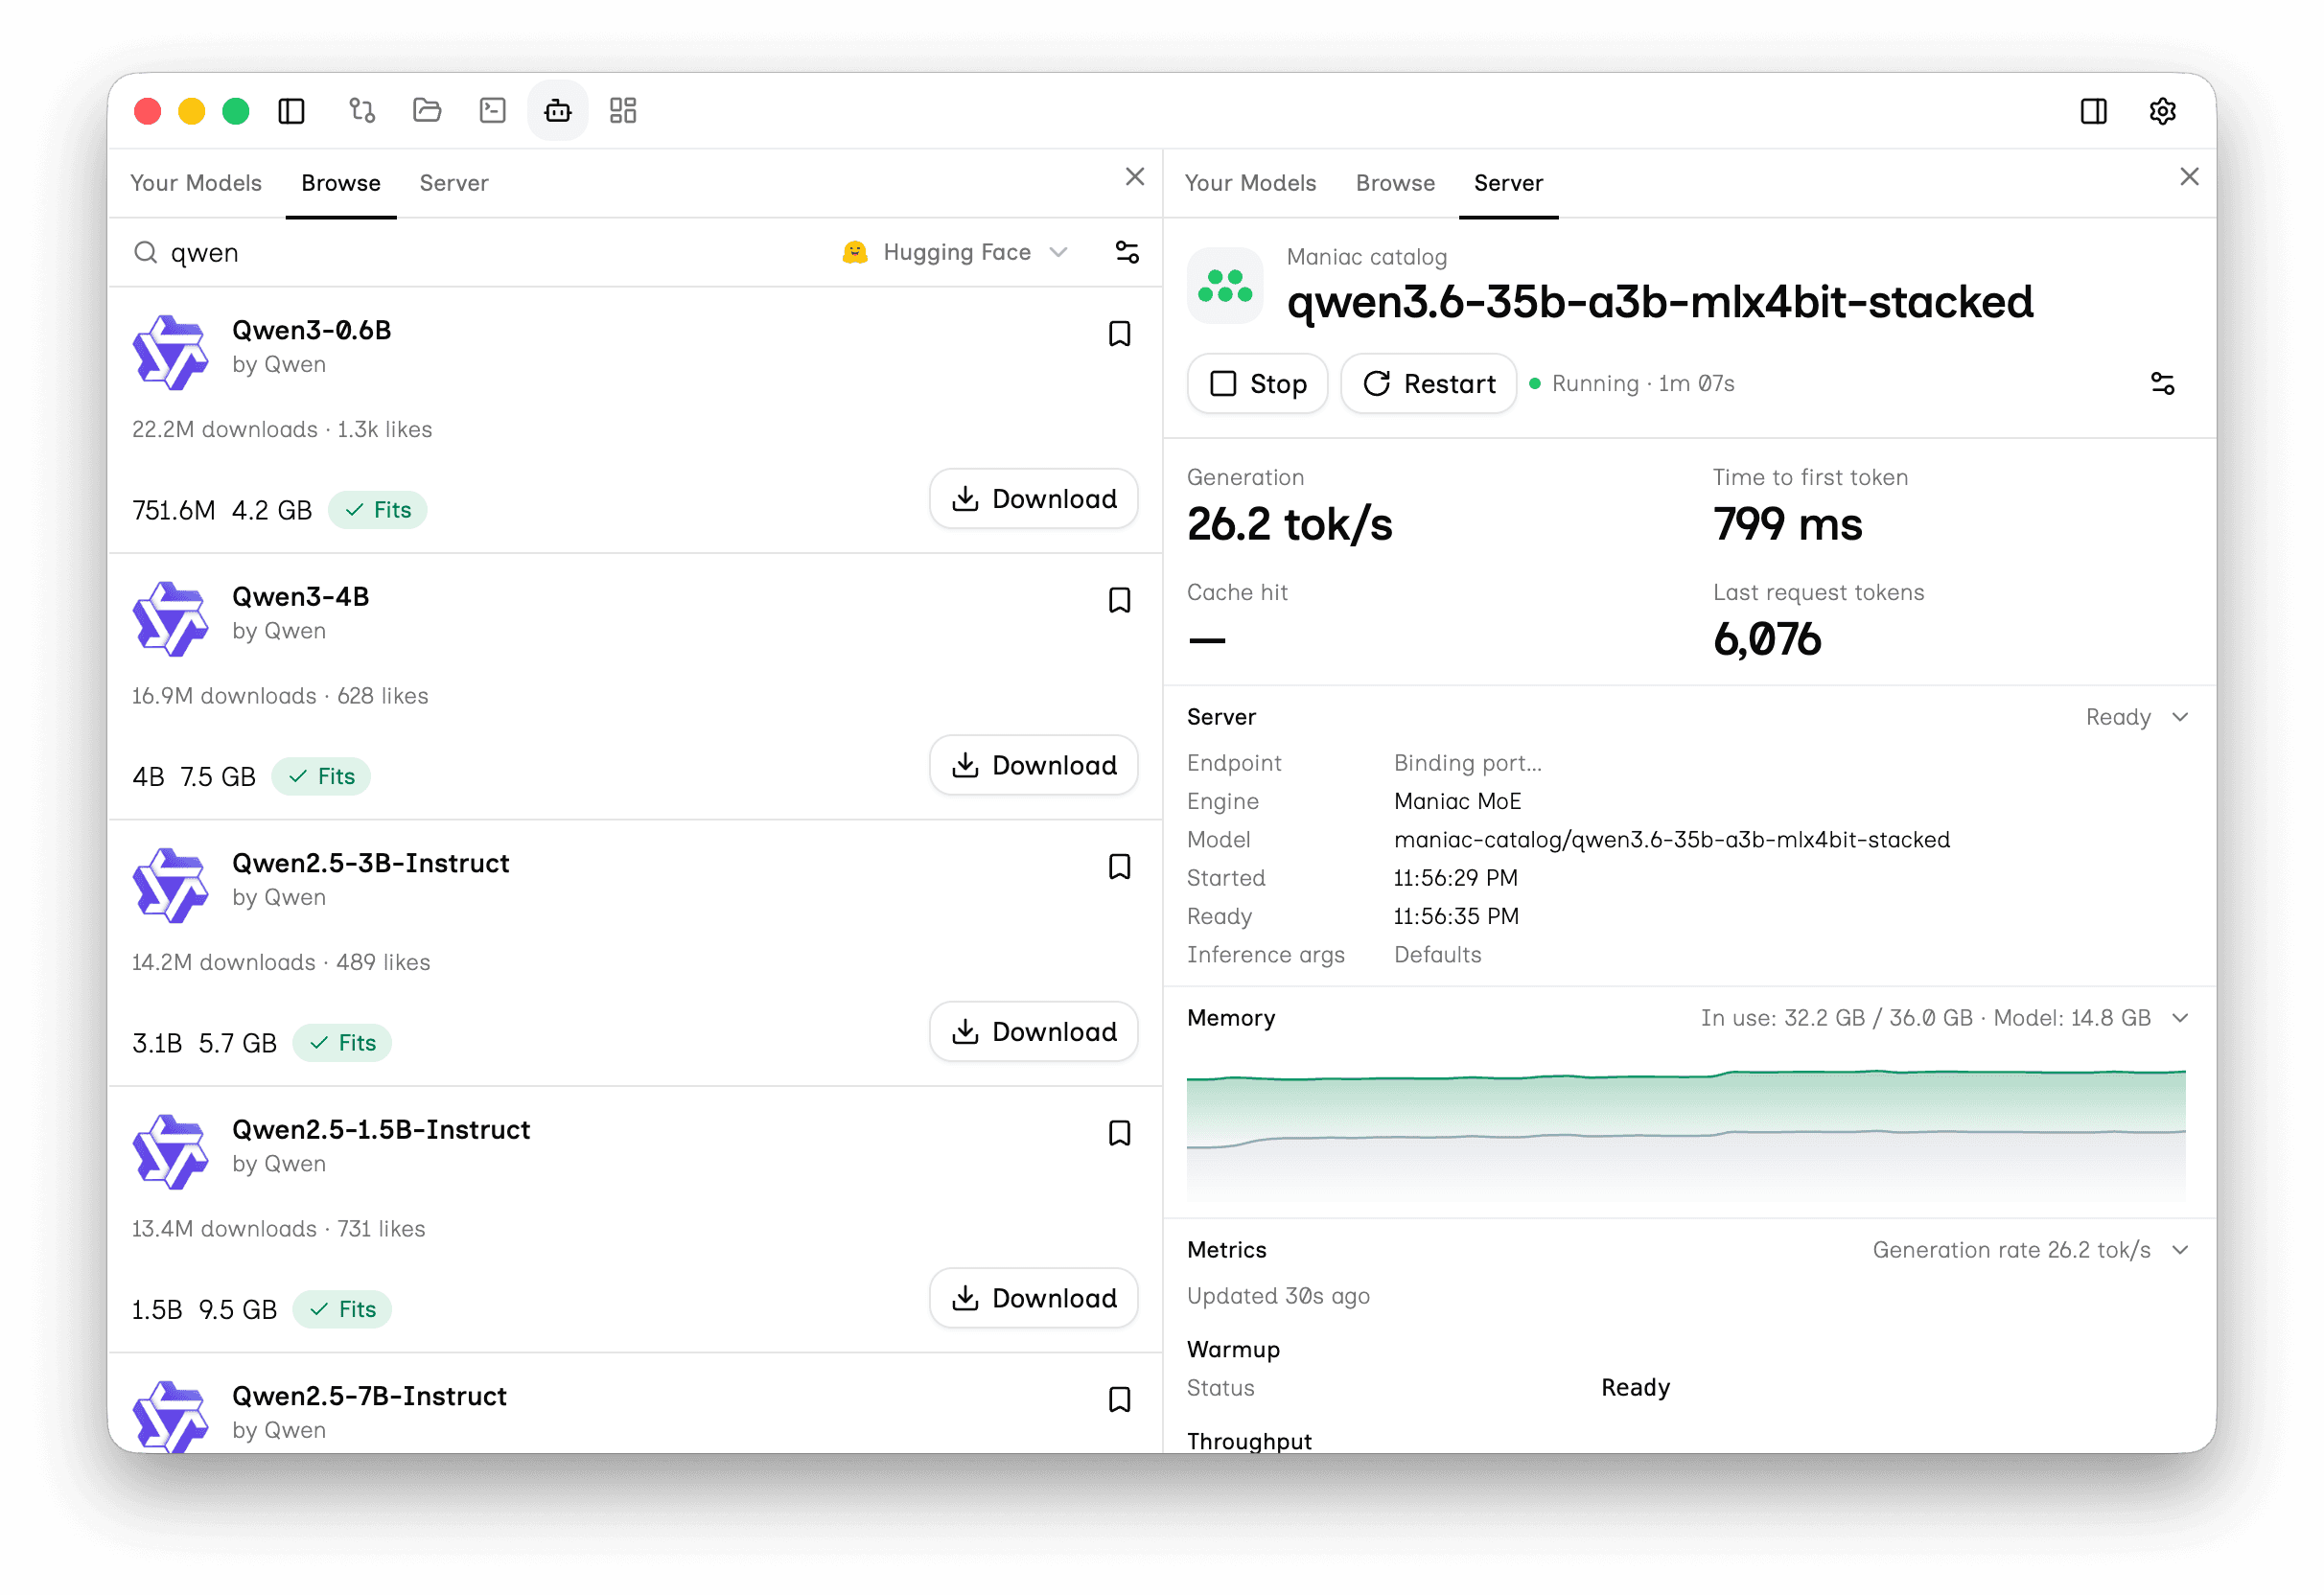Bookmark the Qwen2.5-7B-Instruct model

[x=1120, y=1400]
